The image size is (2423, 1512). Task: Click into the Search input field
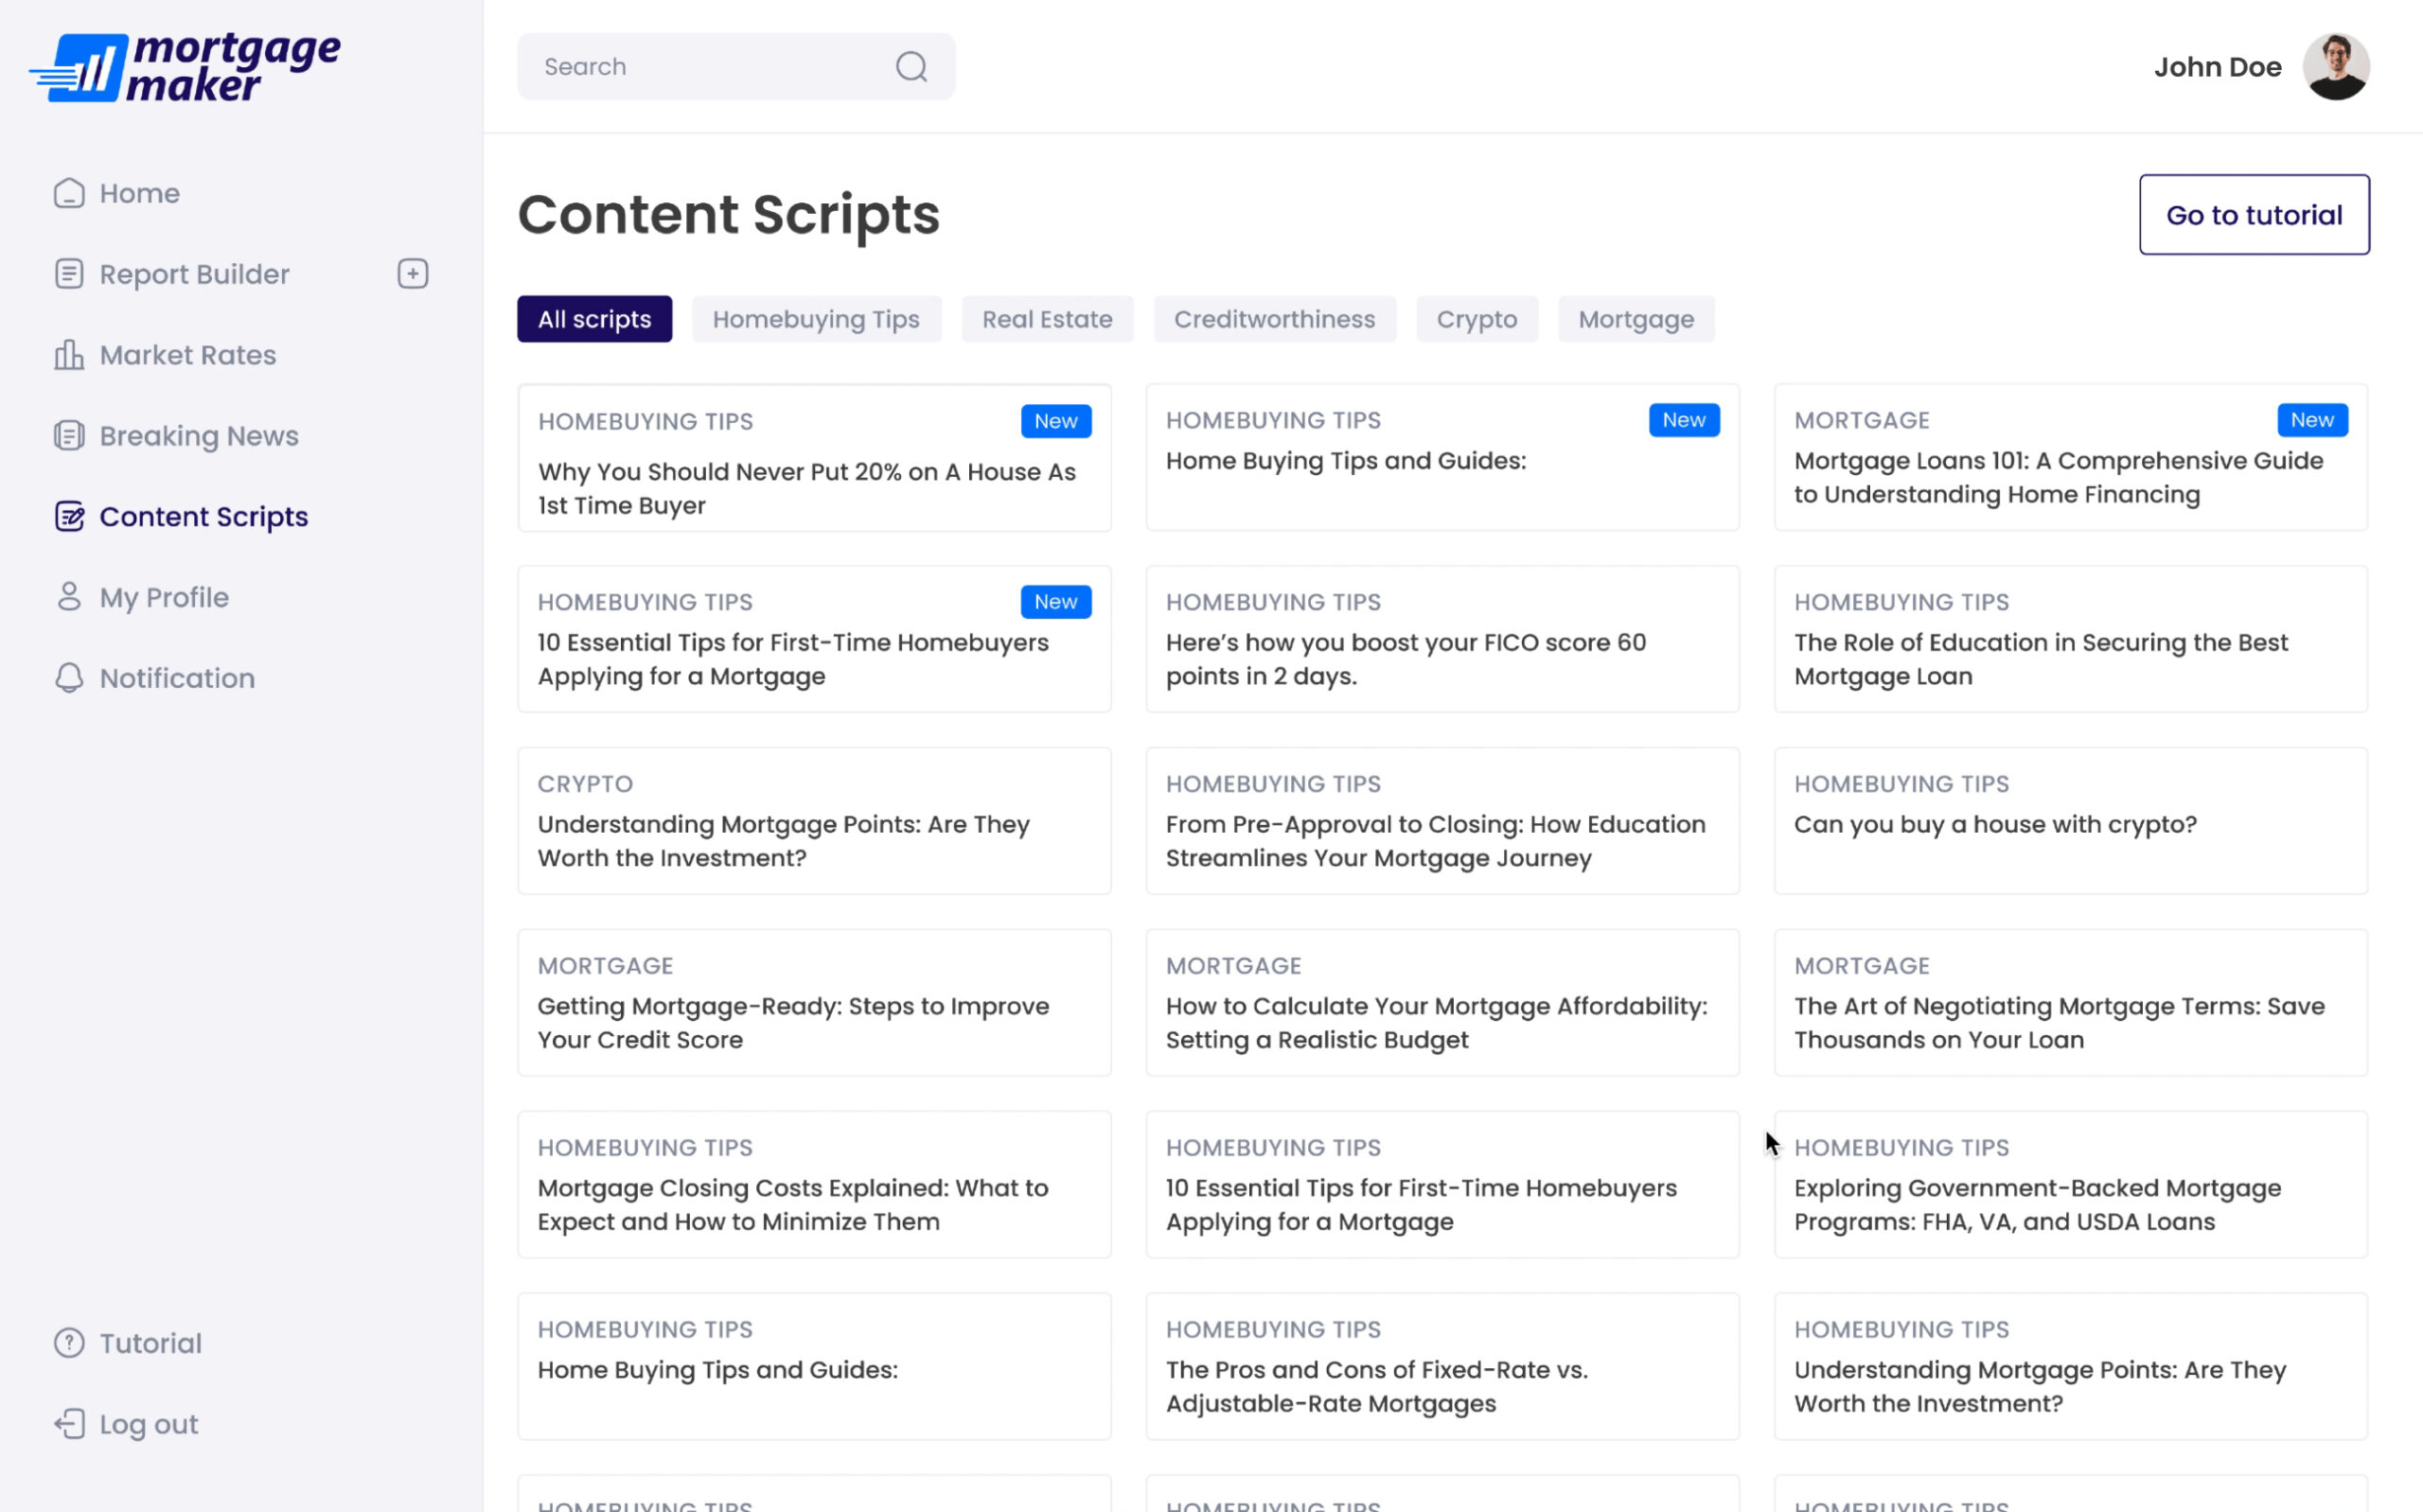point(700,67)
